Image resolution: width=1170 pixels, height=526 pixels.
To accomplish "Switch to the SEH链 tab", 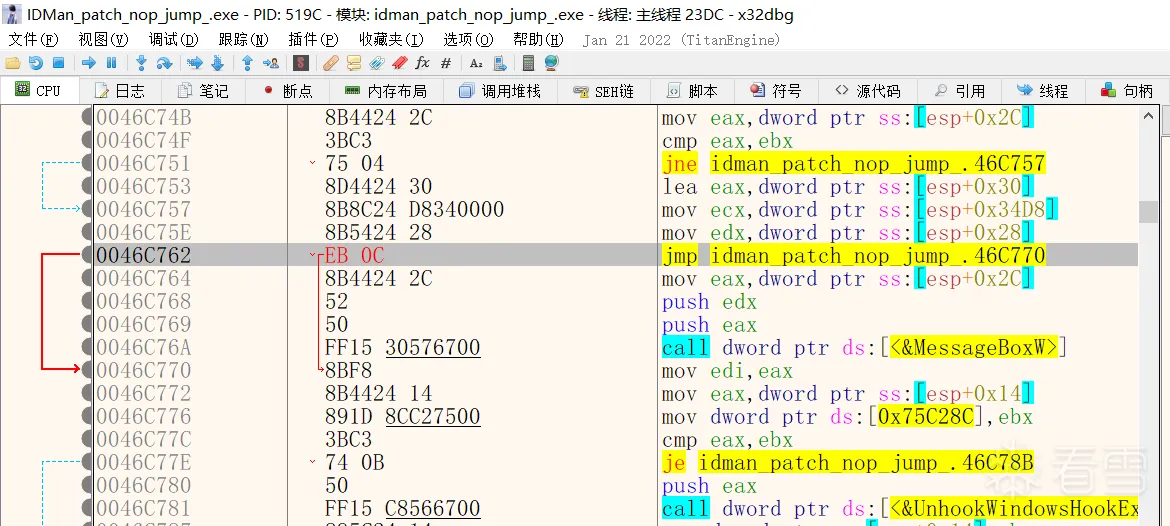I will (604, 91).
